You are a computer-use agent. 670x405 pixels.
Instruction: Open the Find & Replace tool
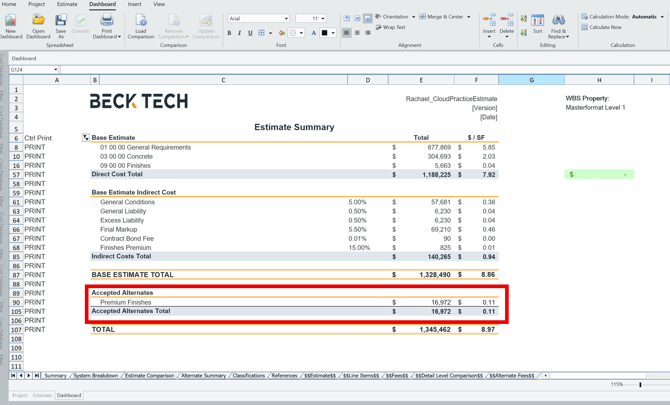(x=559, y=21)
